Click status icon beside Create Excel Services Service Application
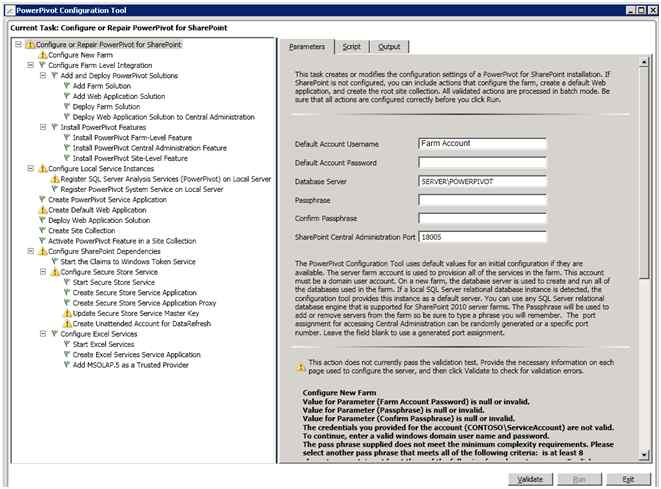 [67, 355]
